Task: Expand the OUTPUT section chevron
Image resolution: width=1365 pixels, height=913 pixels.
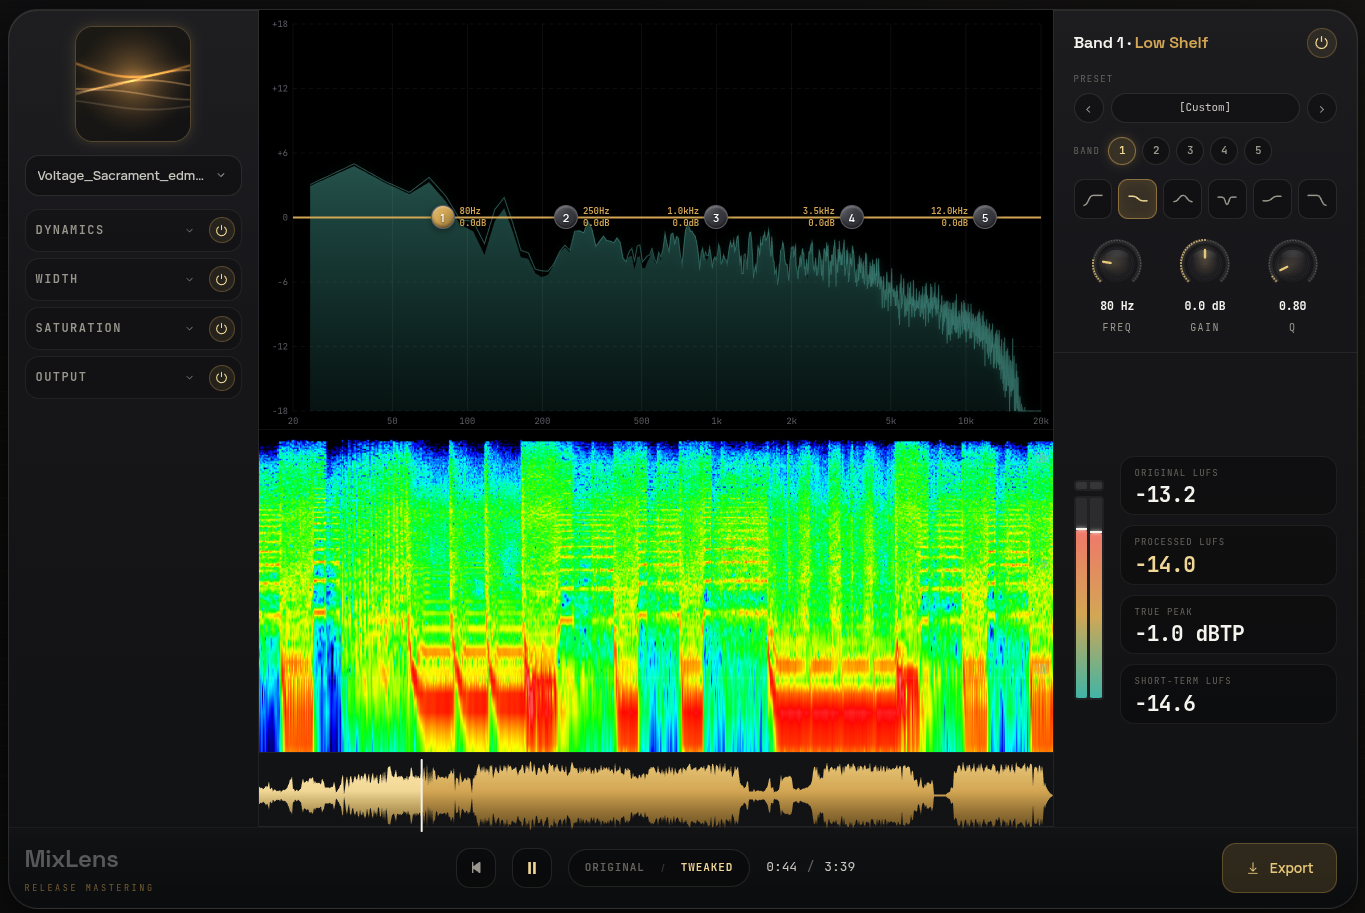Action: (190, 377)
